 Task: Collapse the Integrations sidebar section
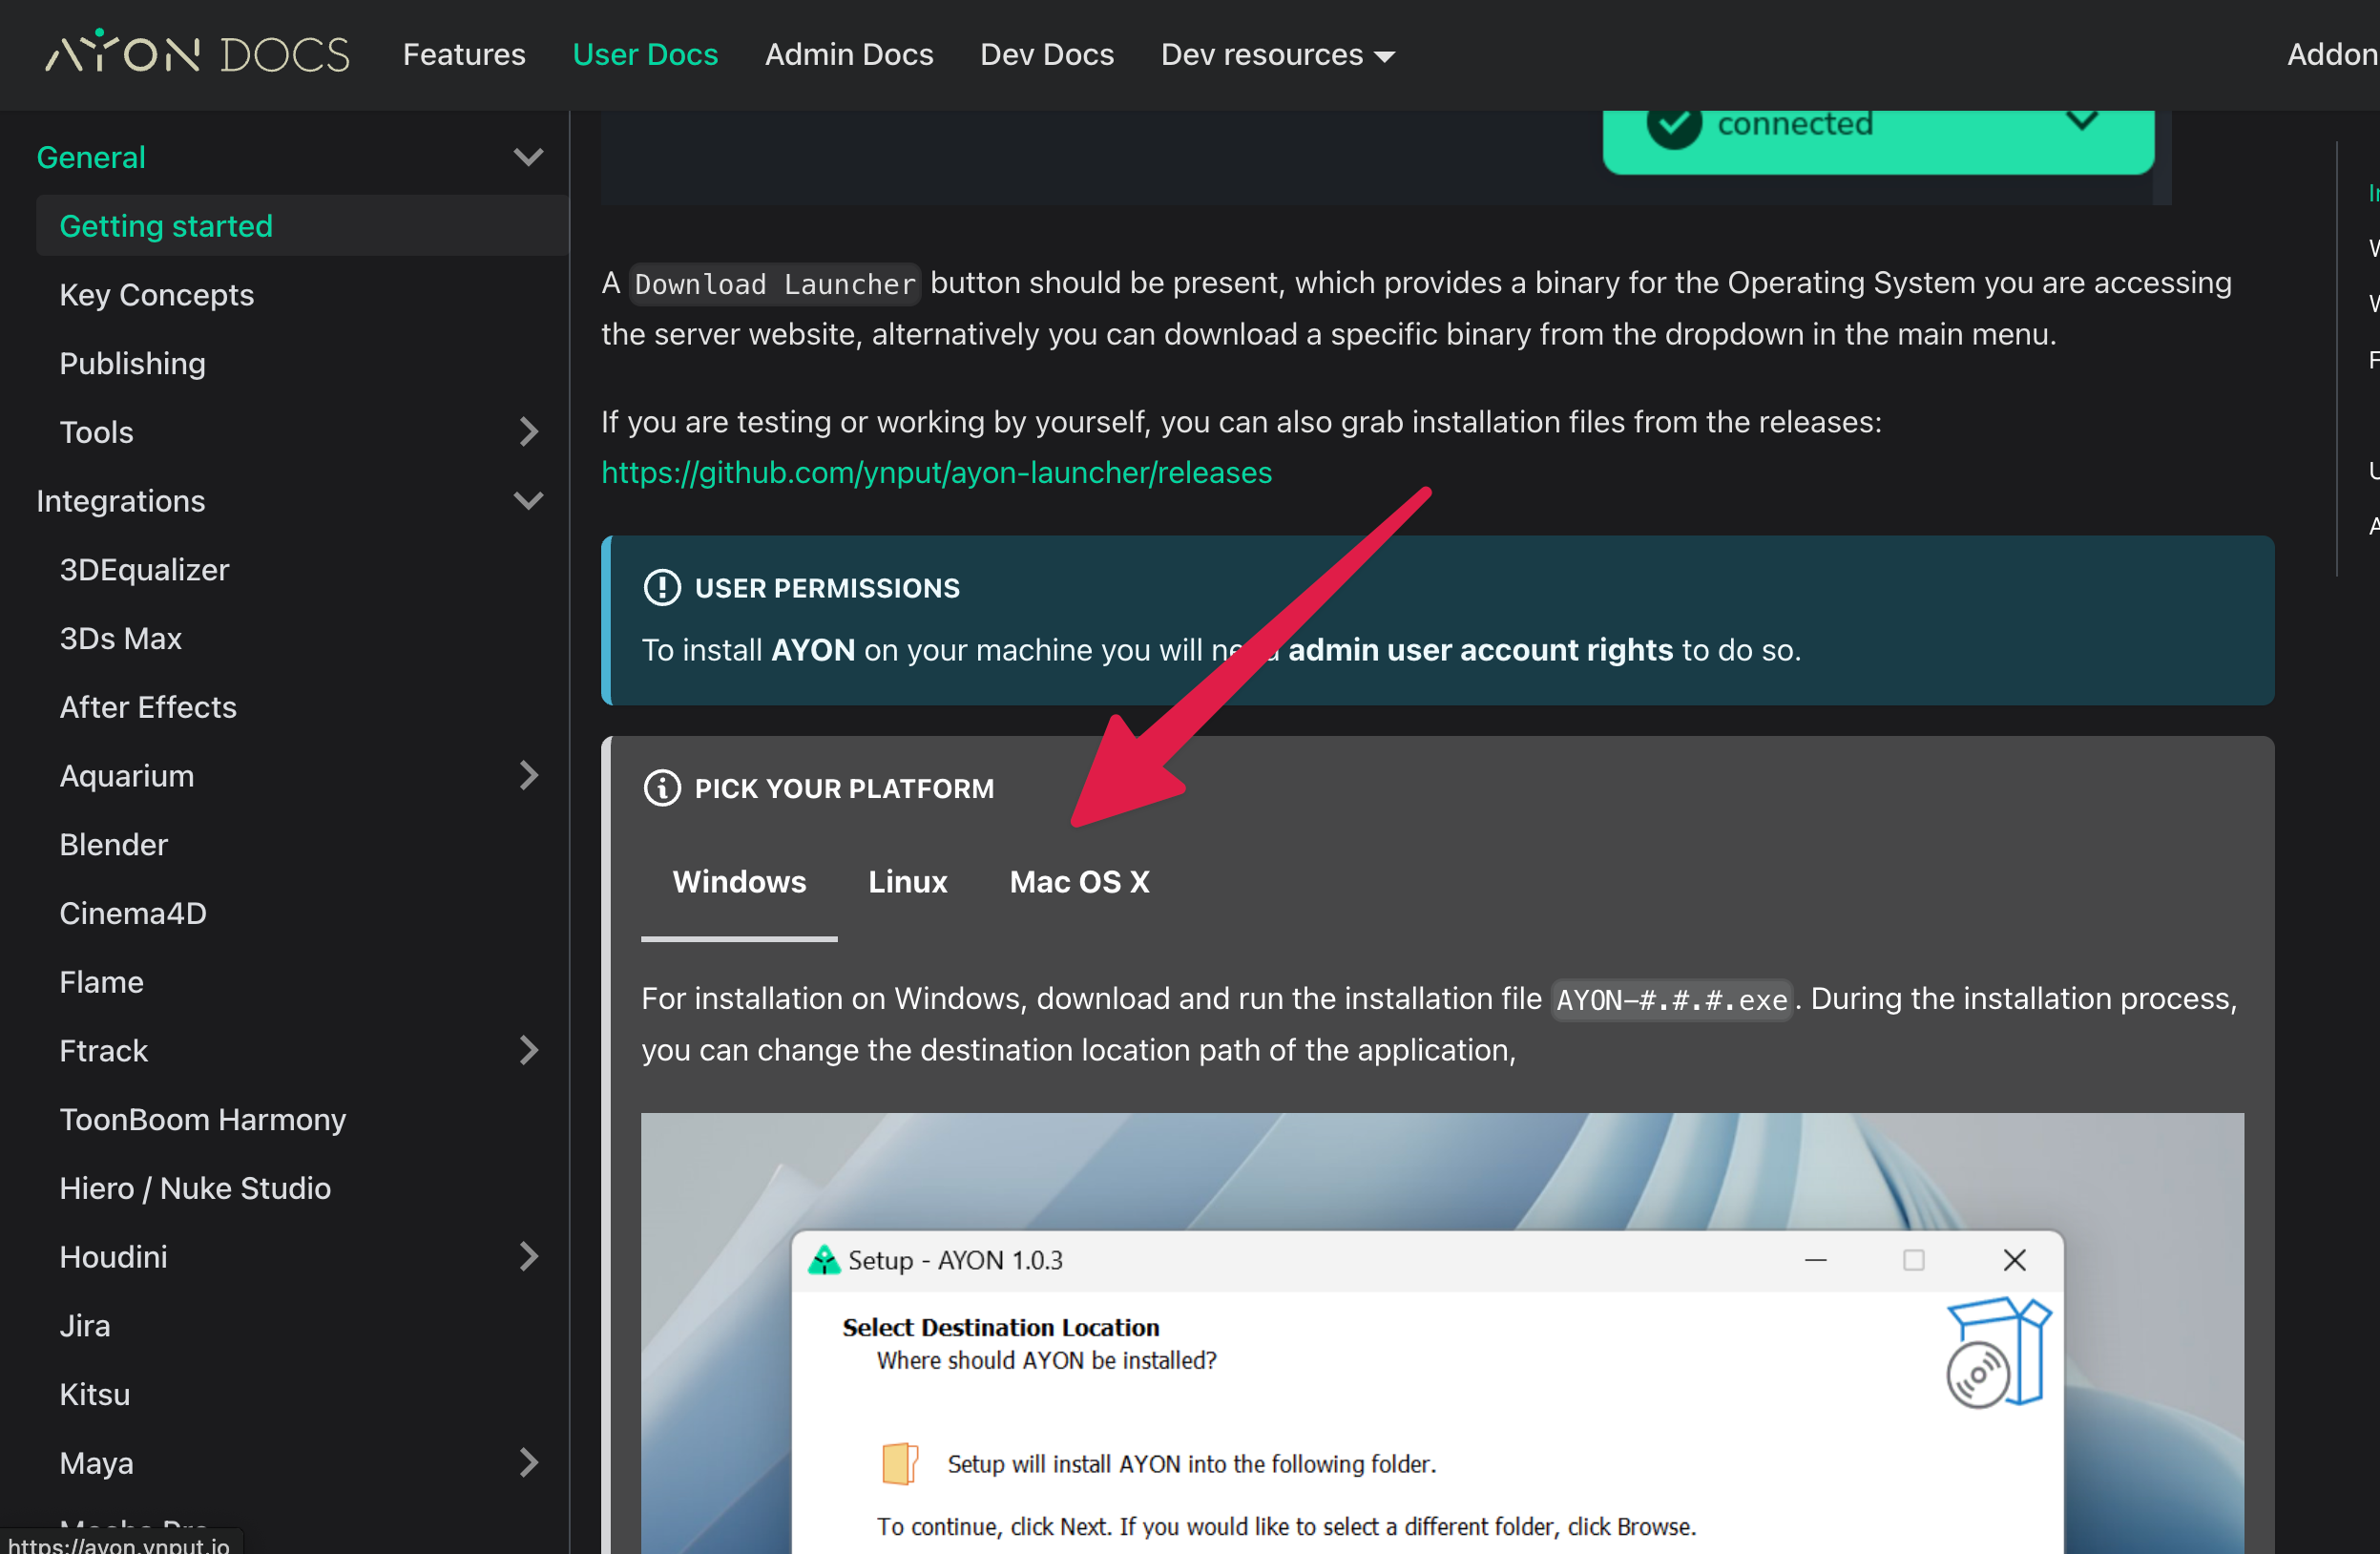528,501
